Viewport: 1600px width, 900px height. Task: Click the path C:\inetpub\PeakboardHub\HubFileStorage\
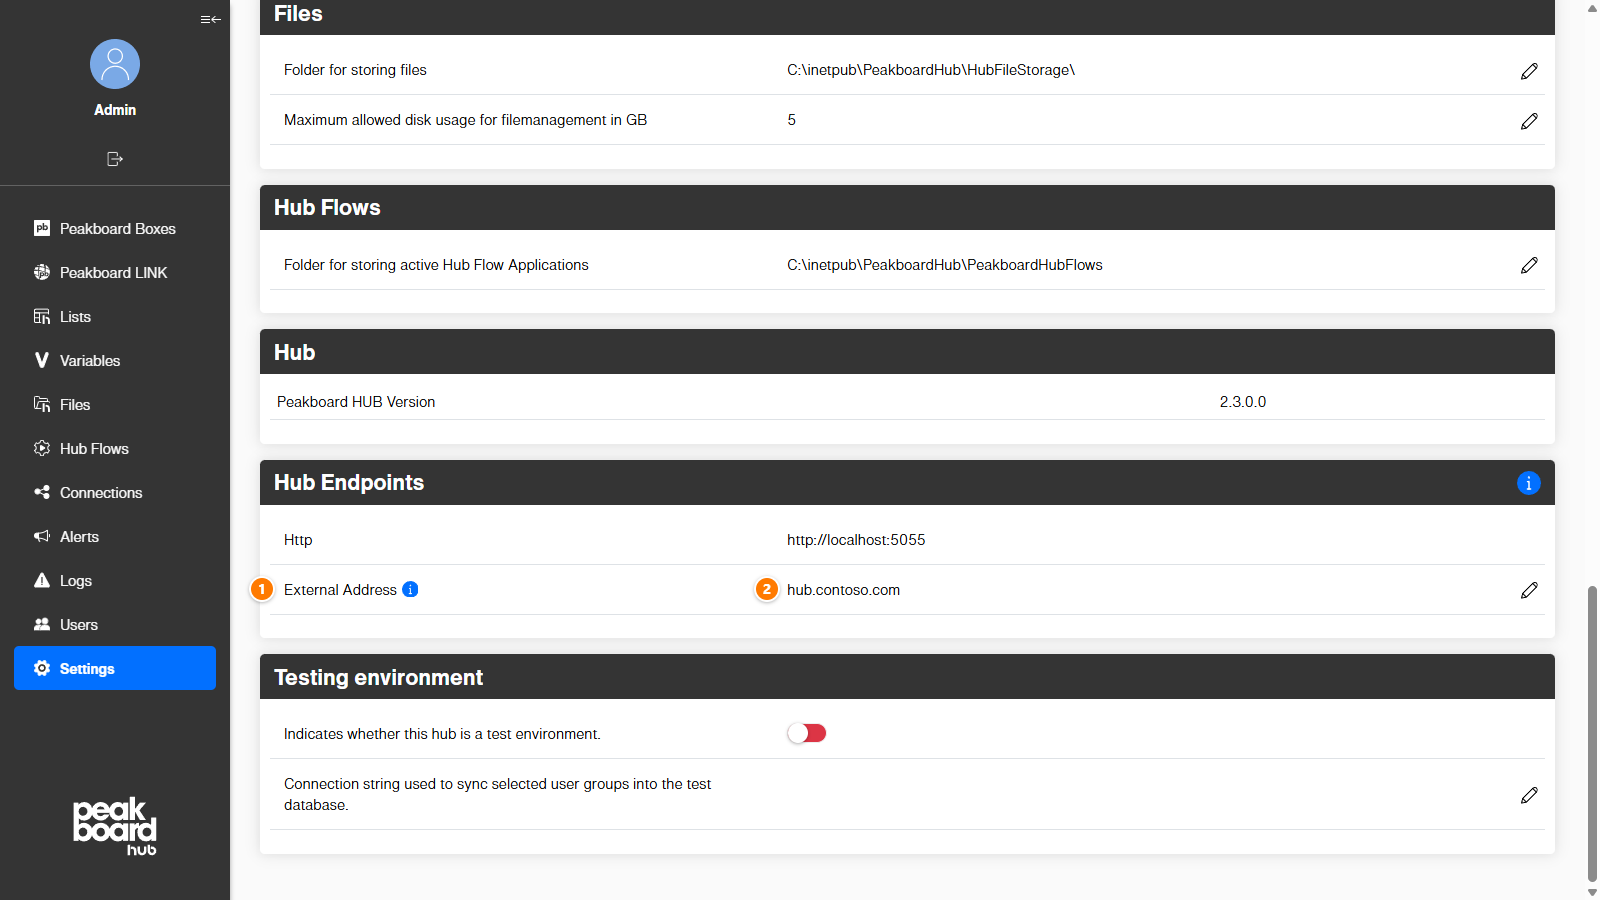coord(931,70)
